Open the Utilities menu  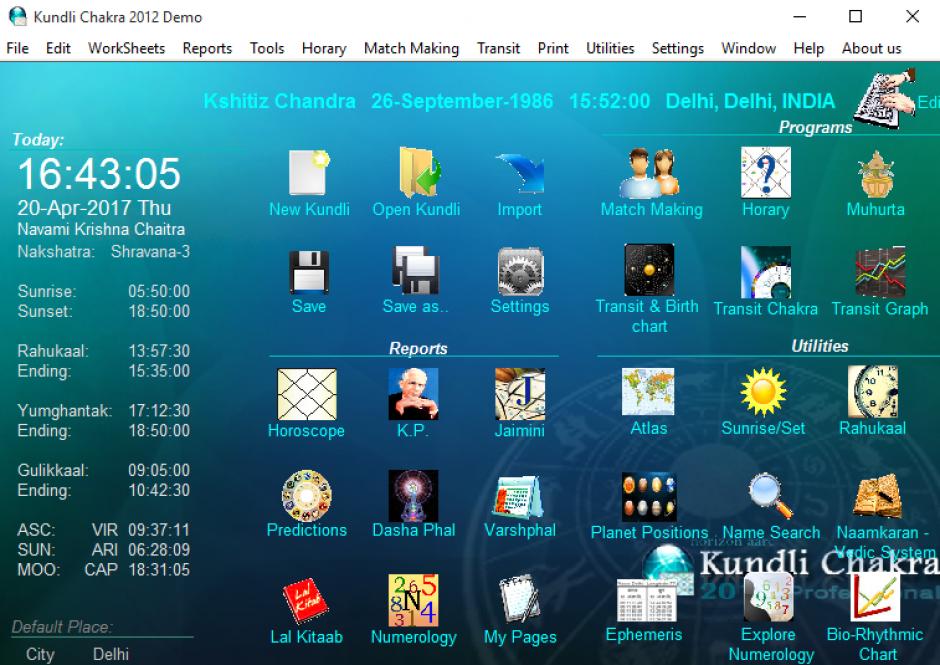click(x=610, y=48)
